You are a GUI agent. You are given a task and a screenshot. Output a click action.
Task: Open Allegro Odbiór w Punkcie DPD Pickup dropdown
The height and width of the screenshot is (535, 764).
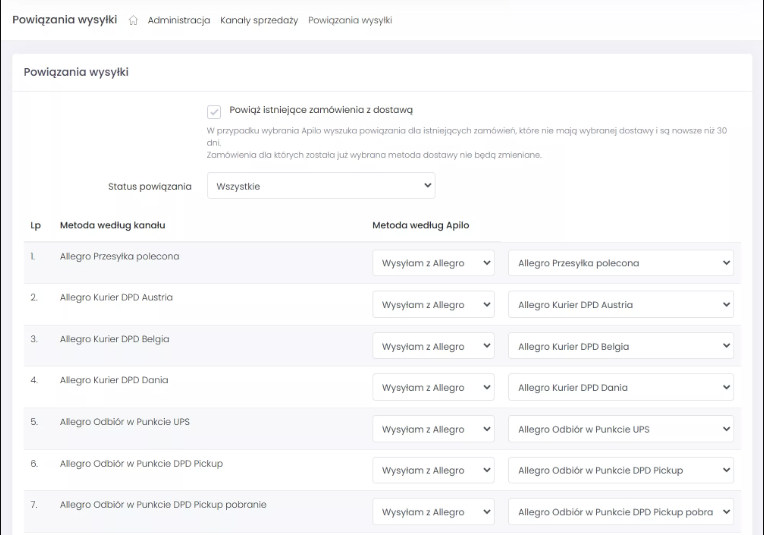pos(621,470)
